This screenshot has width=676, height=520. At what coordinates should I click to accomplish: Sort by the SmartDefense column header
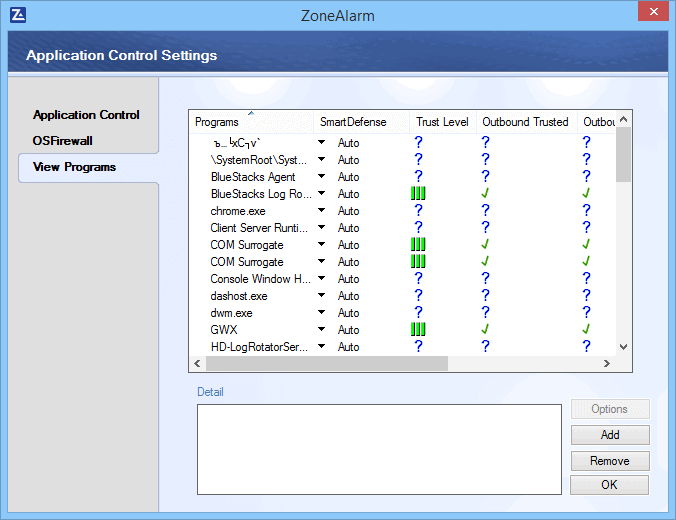(361, 122)
